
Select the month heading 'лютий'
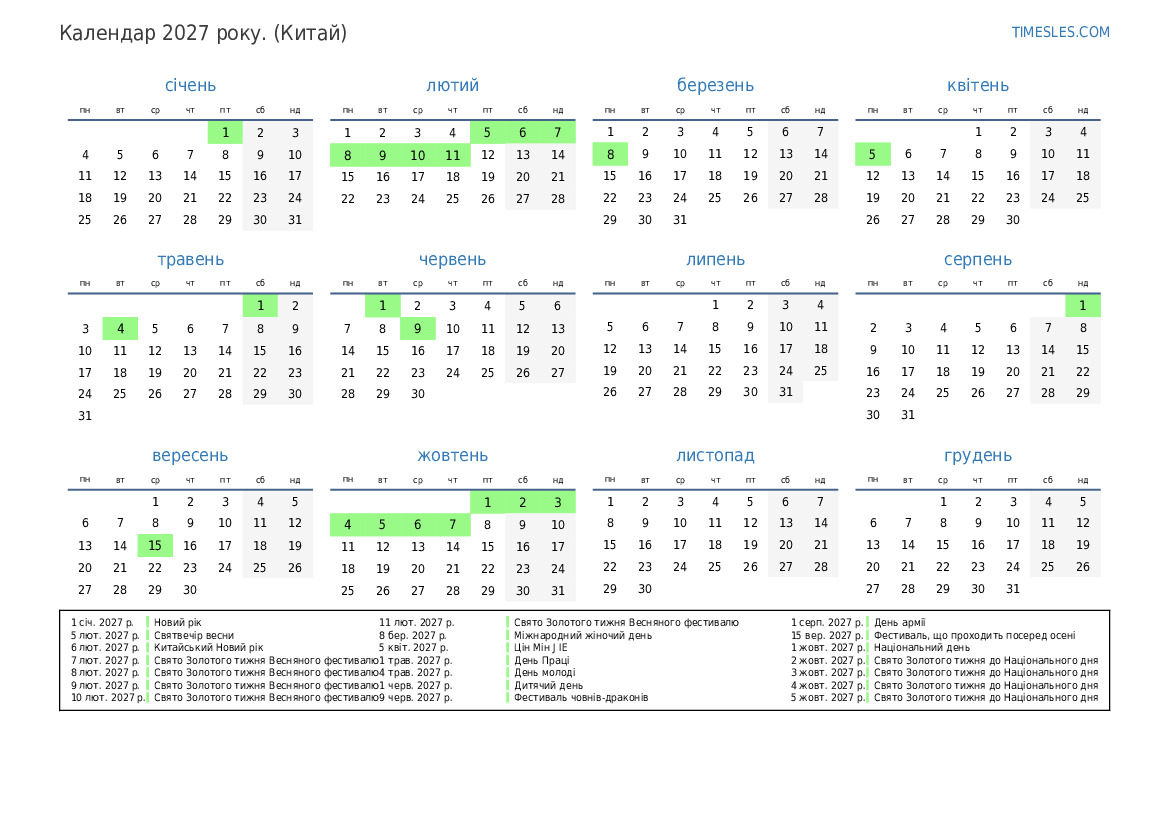tap(452, 85)
